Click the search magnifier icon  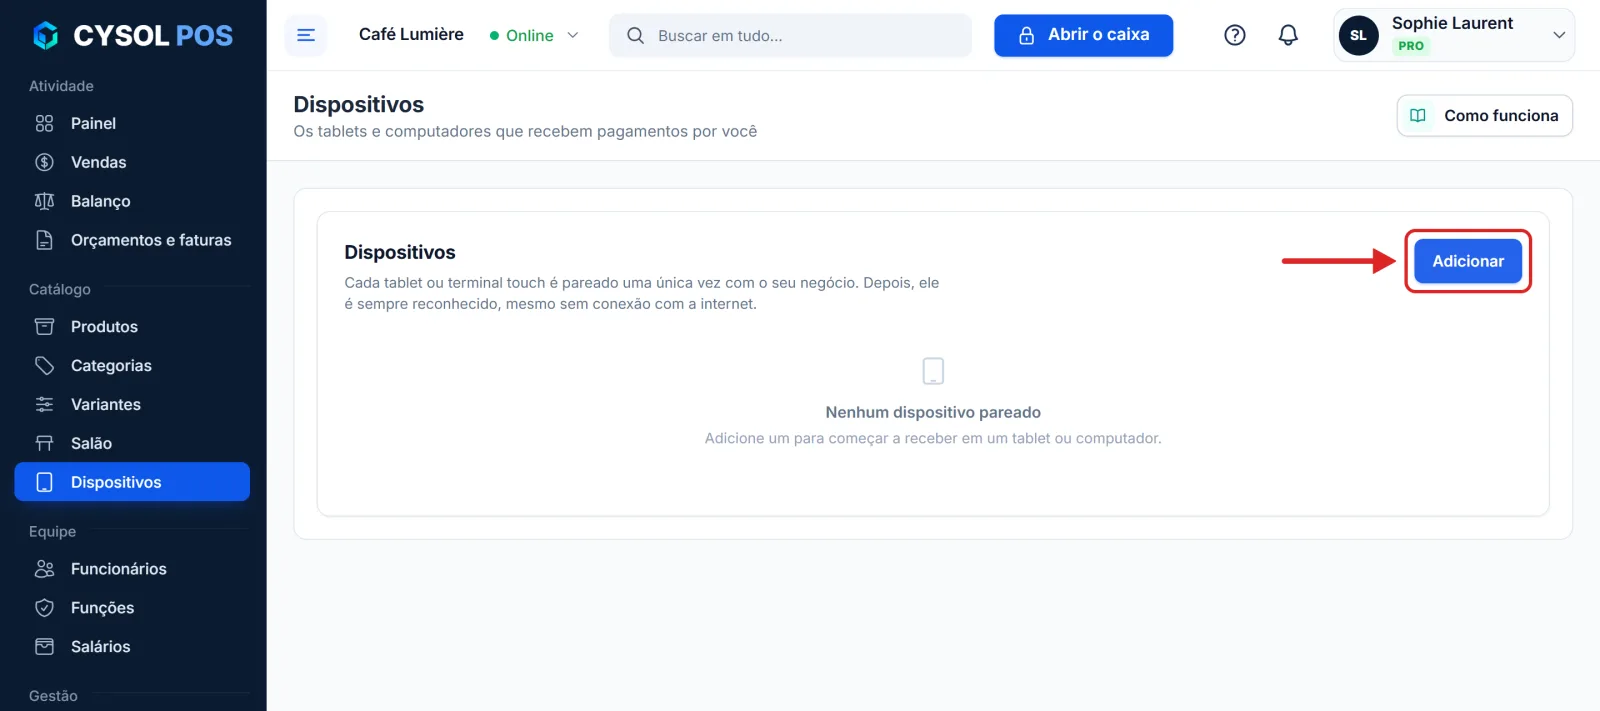635,36
